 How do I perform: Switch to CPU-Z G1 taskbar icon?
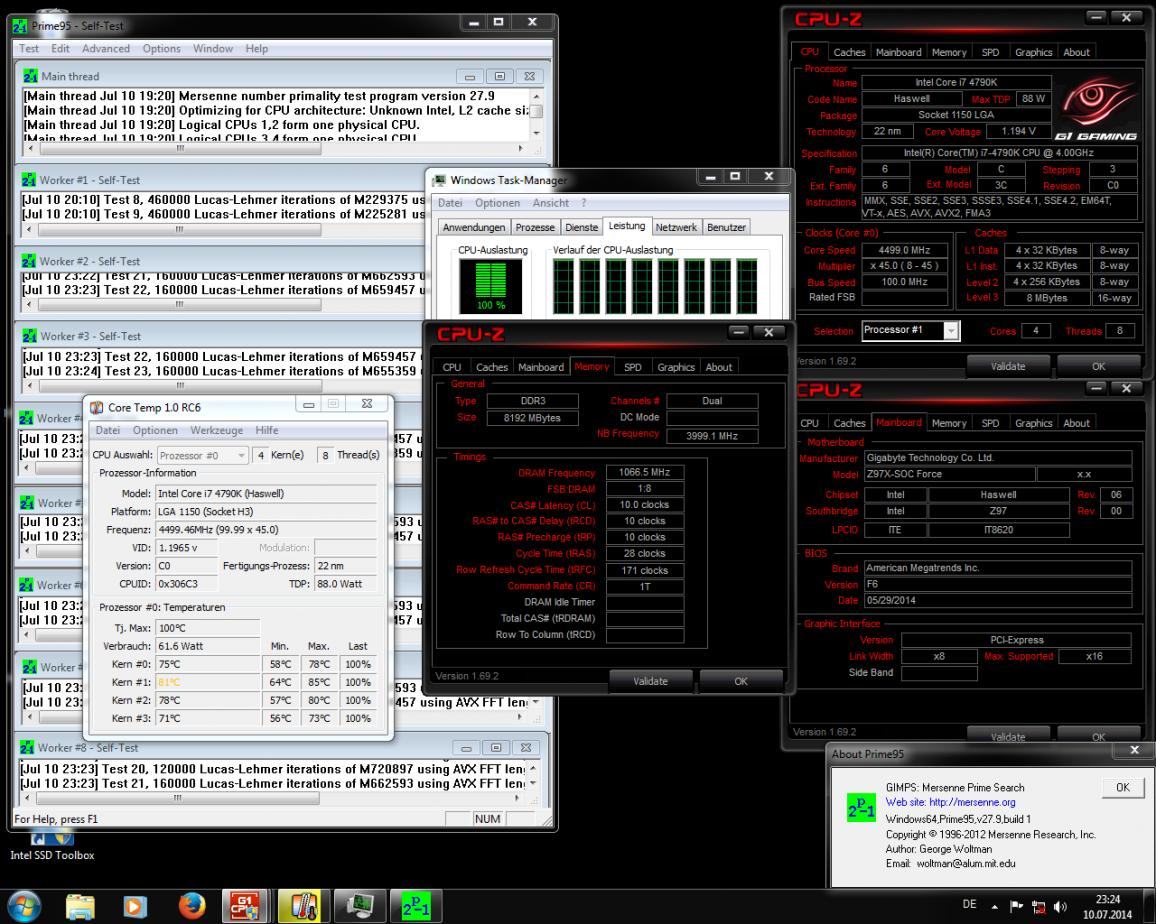(x=246, y=906)
